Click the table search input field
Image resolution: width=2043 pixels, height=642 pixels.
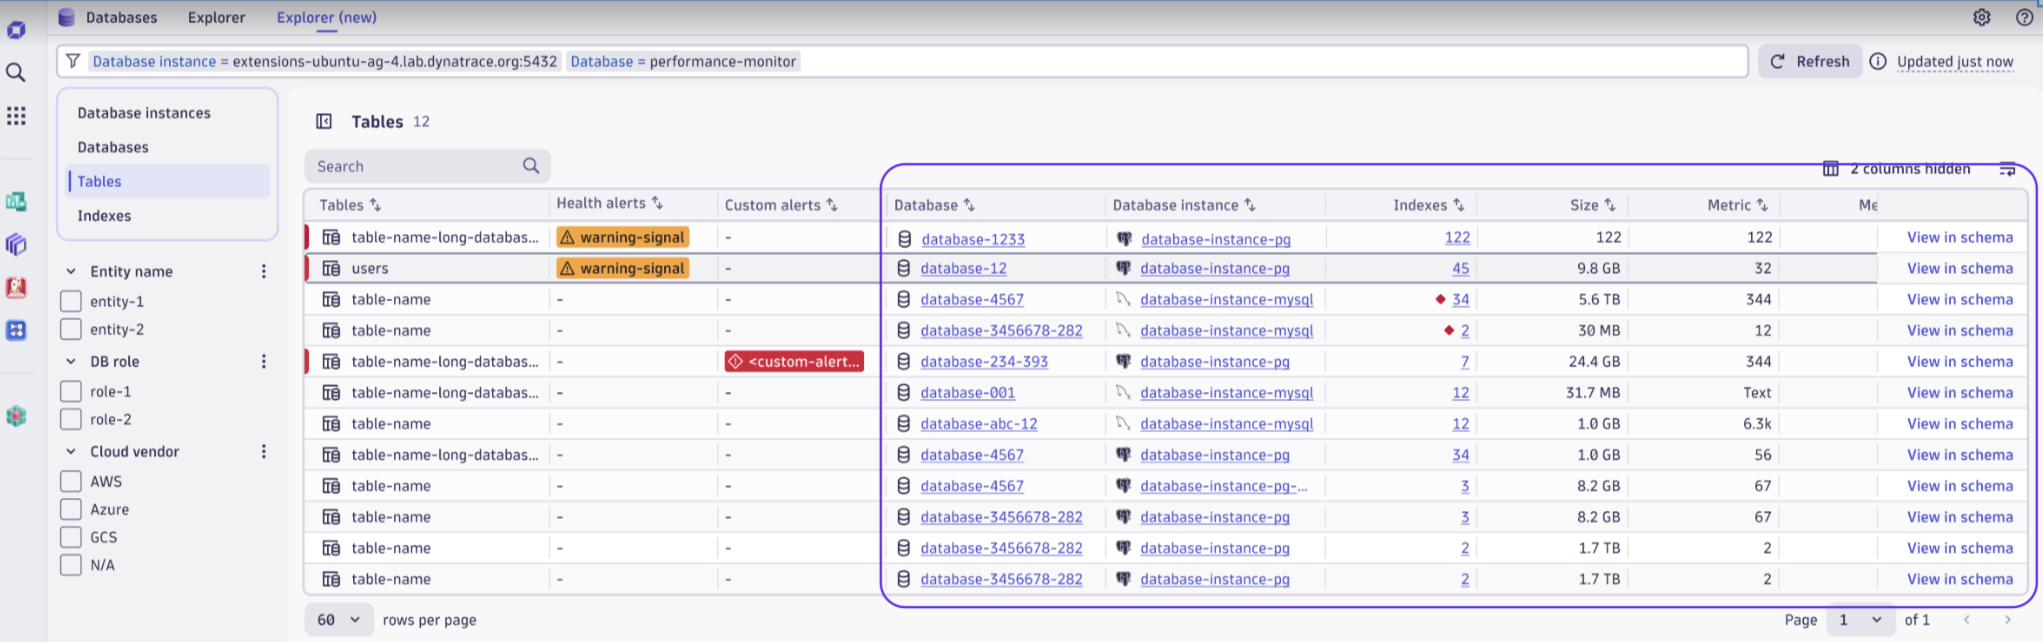click(x=427, y=166)
